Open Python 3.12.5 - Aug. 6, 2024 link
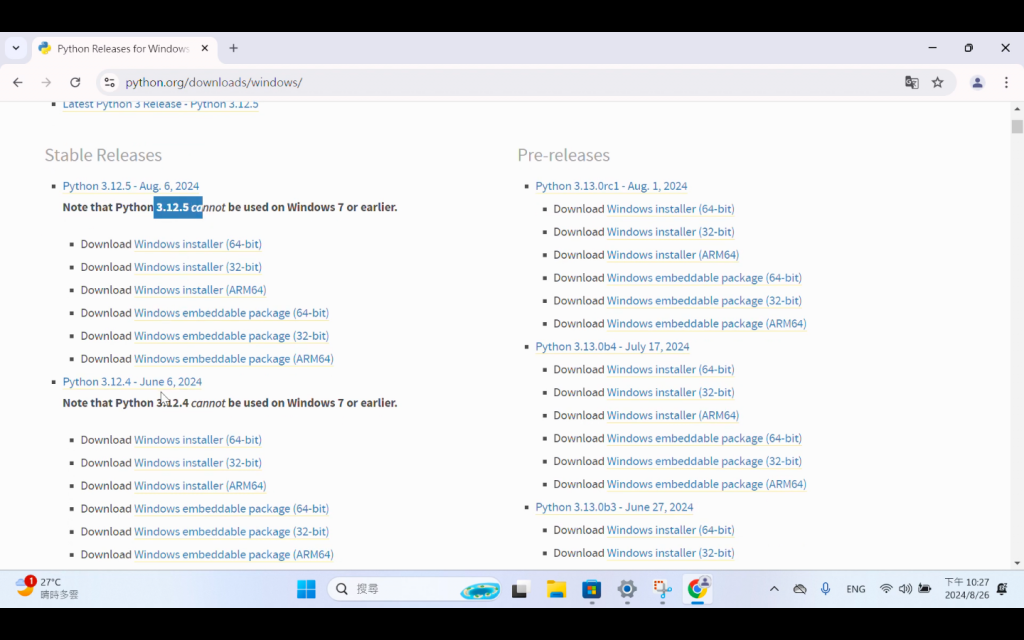This screenshot has width=1024, height=640. click(131, 186)
